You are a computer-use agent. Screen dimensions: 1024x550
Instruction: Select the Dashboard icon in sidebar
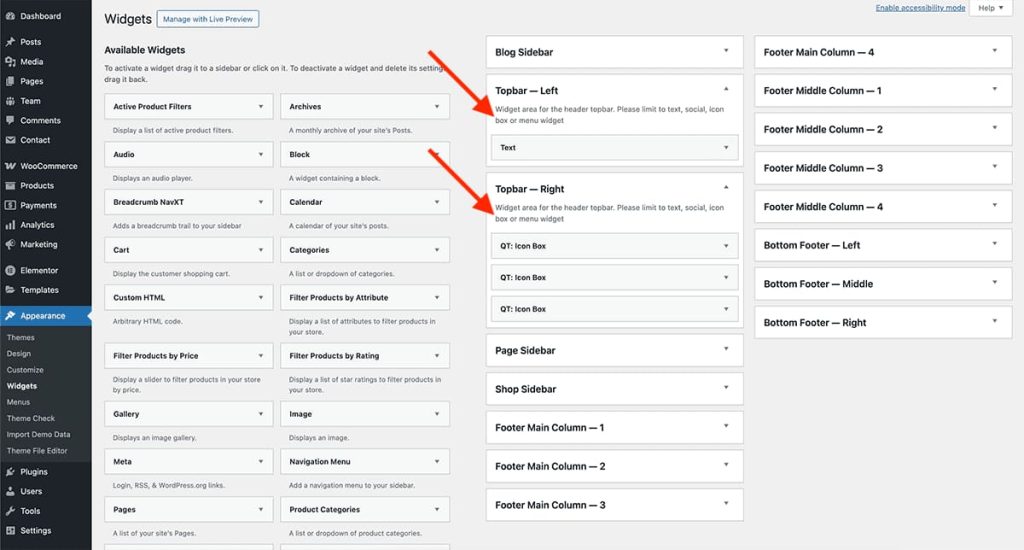point(10,16)
